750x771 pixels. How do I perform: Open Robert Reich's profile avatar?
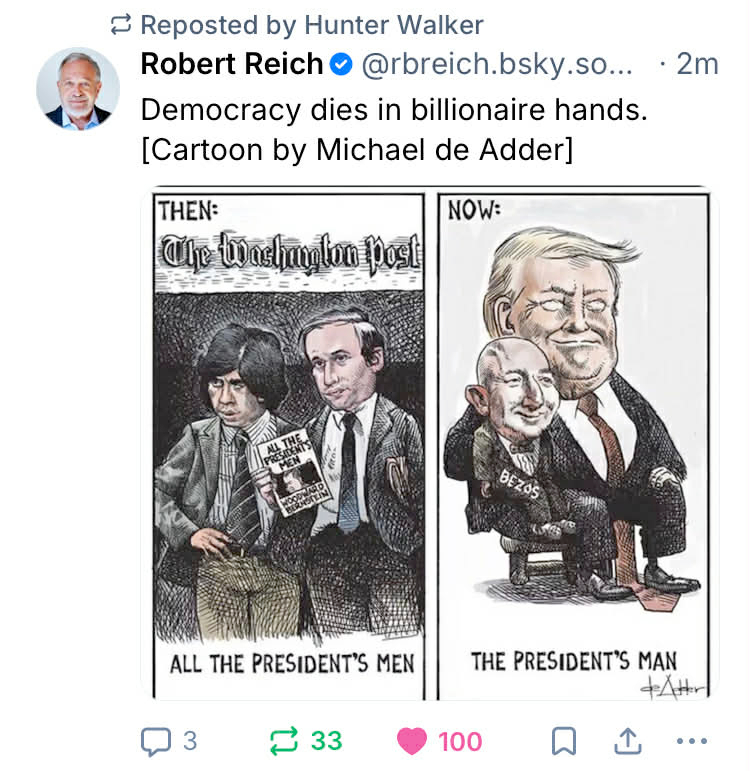78,87
